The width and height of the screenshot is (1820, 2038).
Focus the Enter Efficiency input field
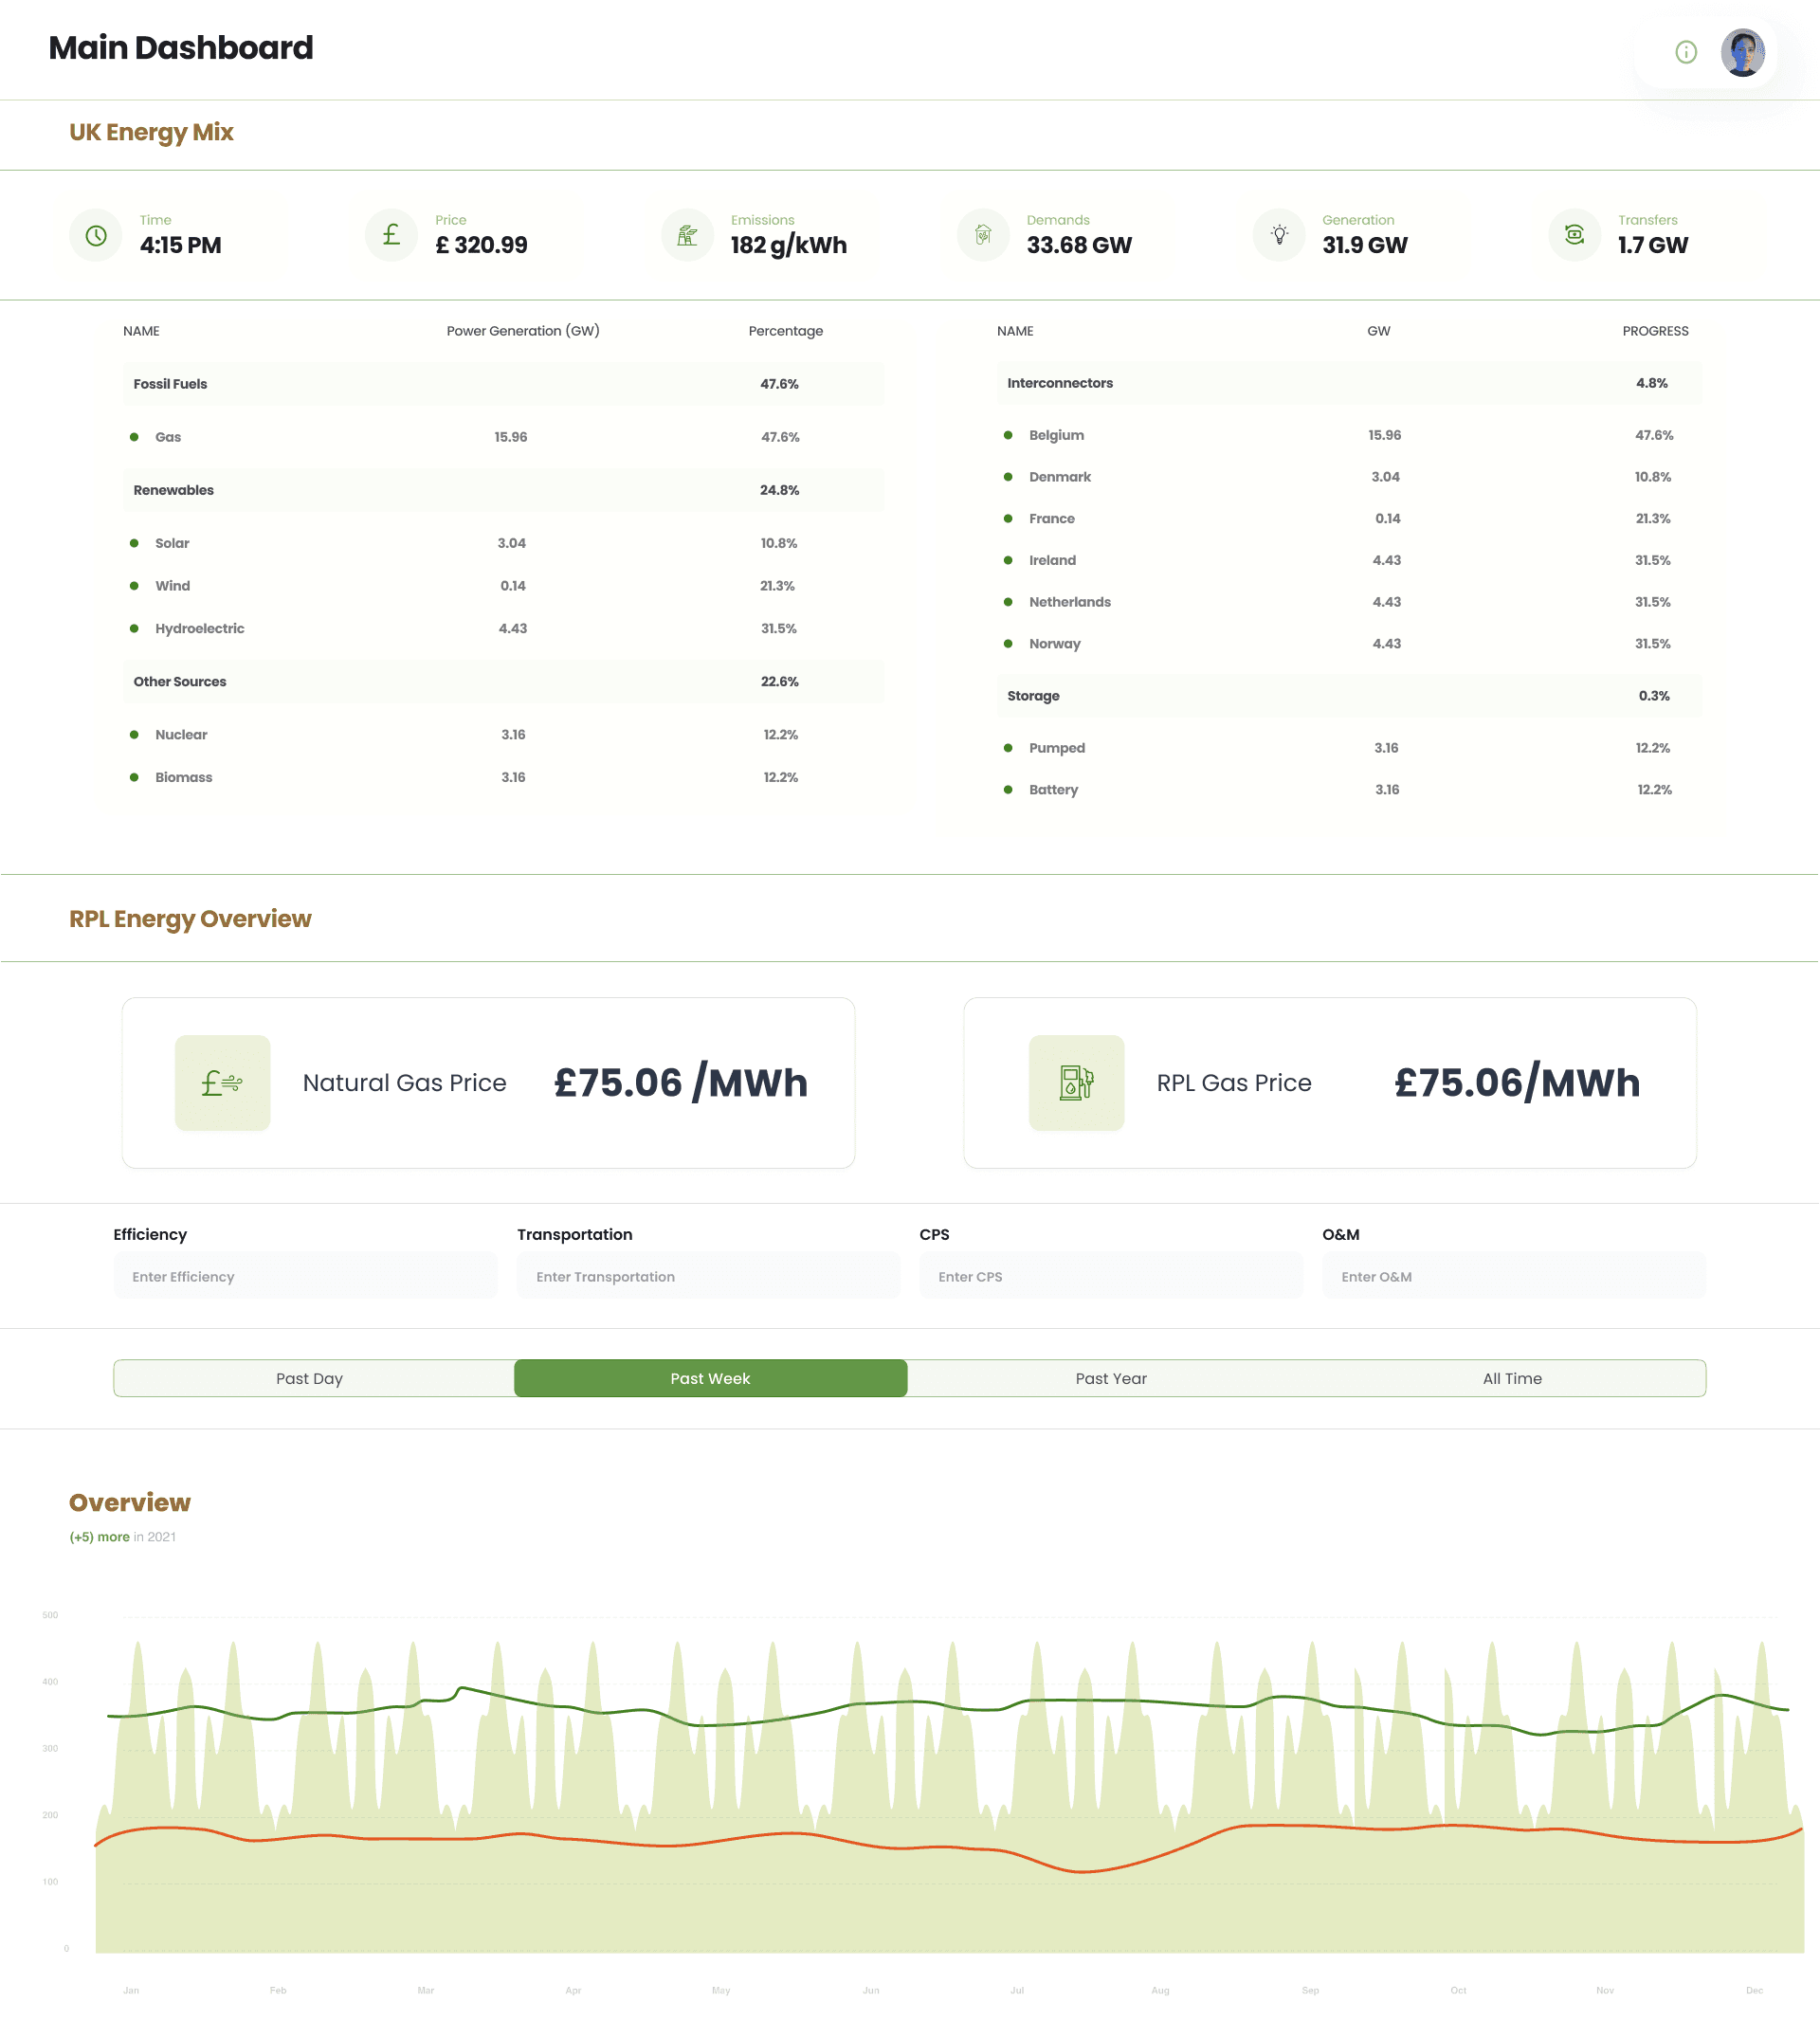pyautogui.click(x=305, y=1276)
